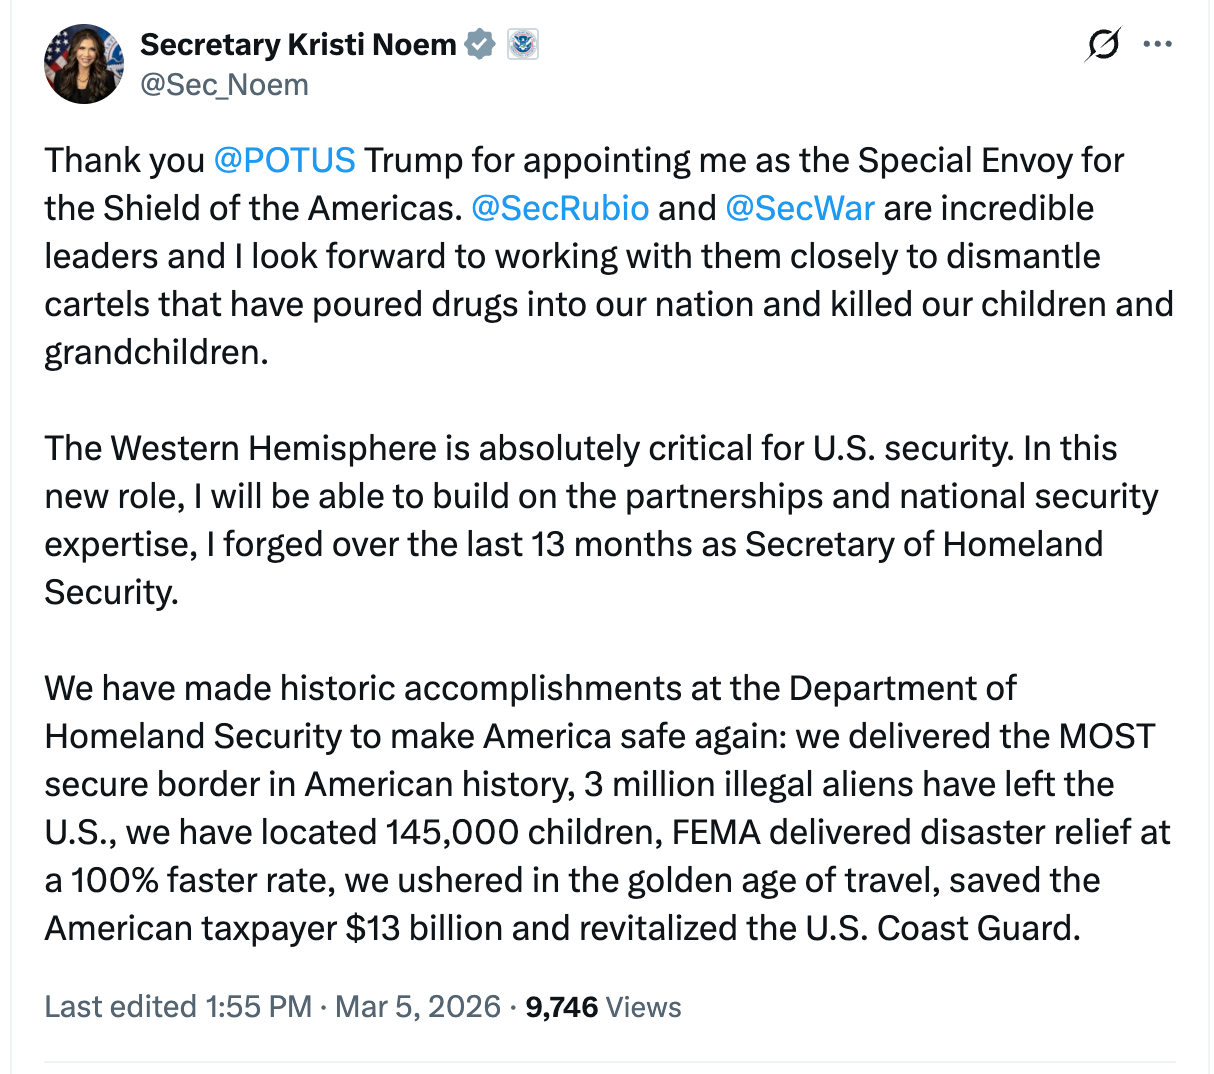
Task: Click the paragraph starting 'The Western Hemisphere'
Action: coord(580,520)
